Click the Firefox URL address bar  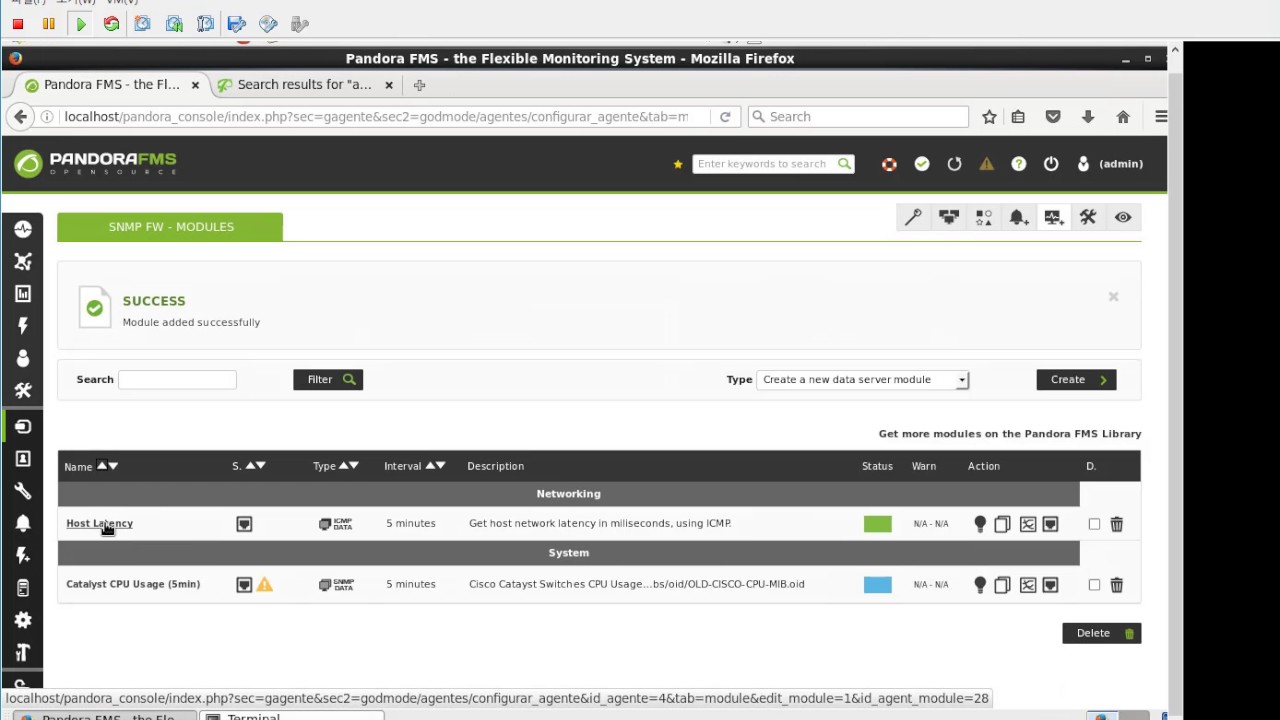coord(376,117)
